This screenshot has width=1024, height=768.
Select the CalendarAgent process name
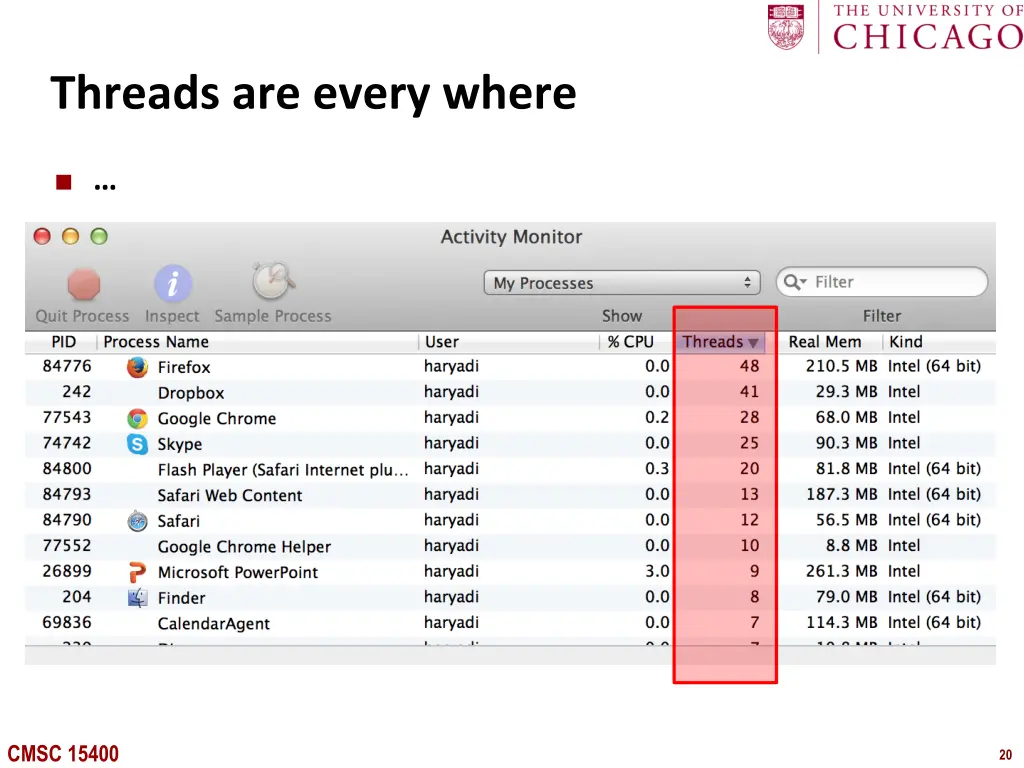pos(214,624)
